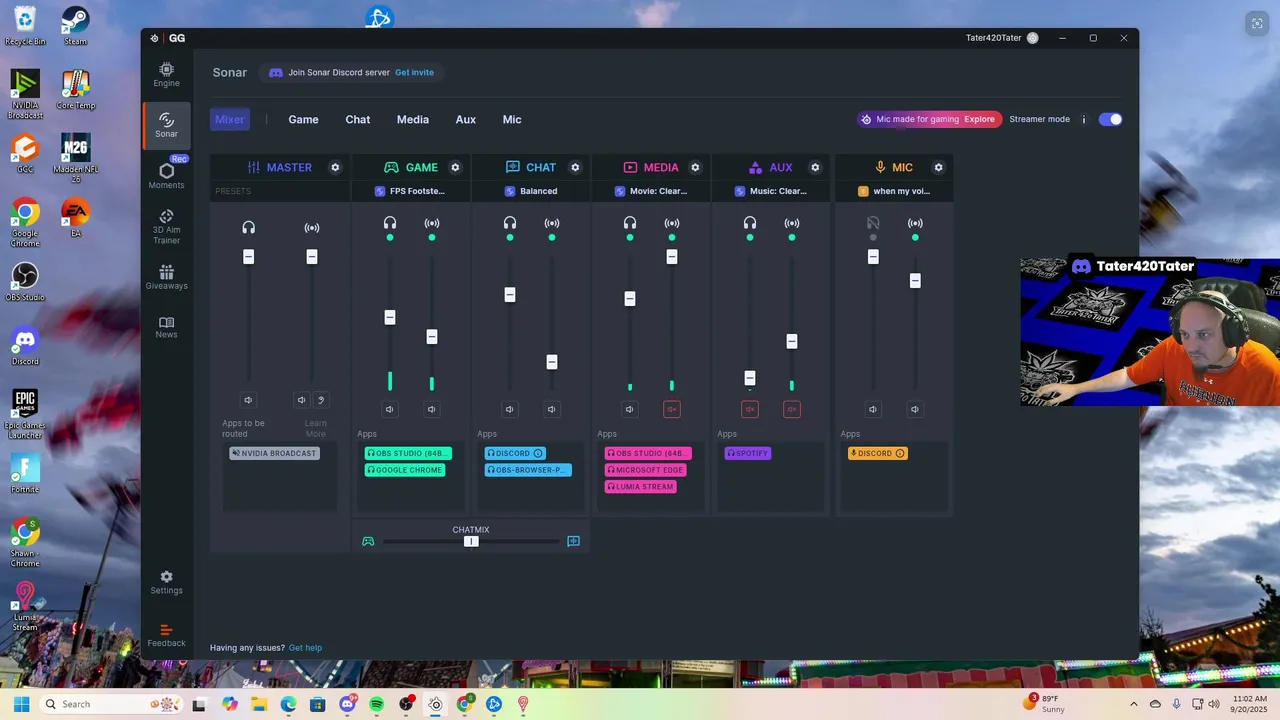The height and width of the screenshot is (720, 1280).
Task: Open Spotify from the taskbar
Action: point(376,704)
